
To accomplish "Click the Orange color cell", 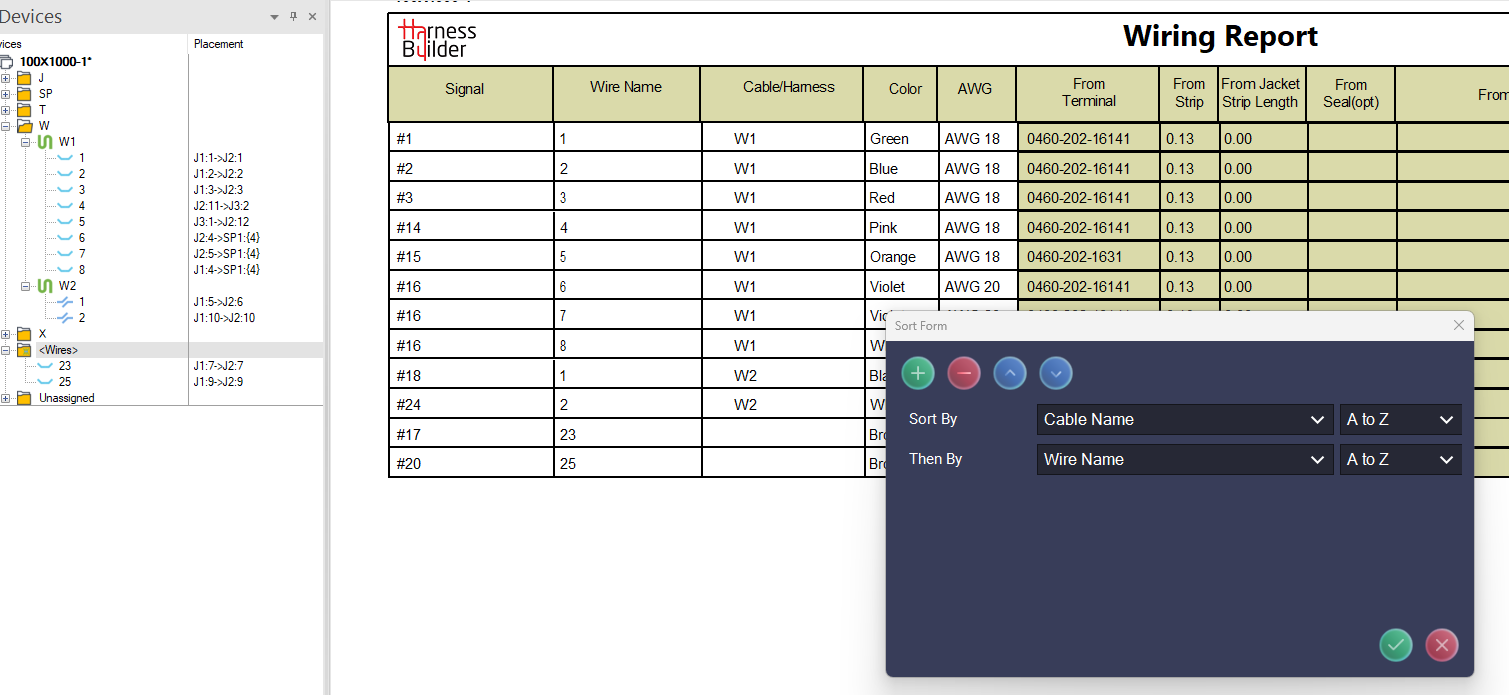I will 901,257.
